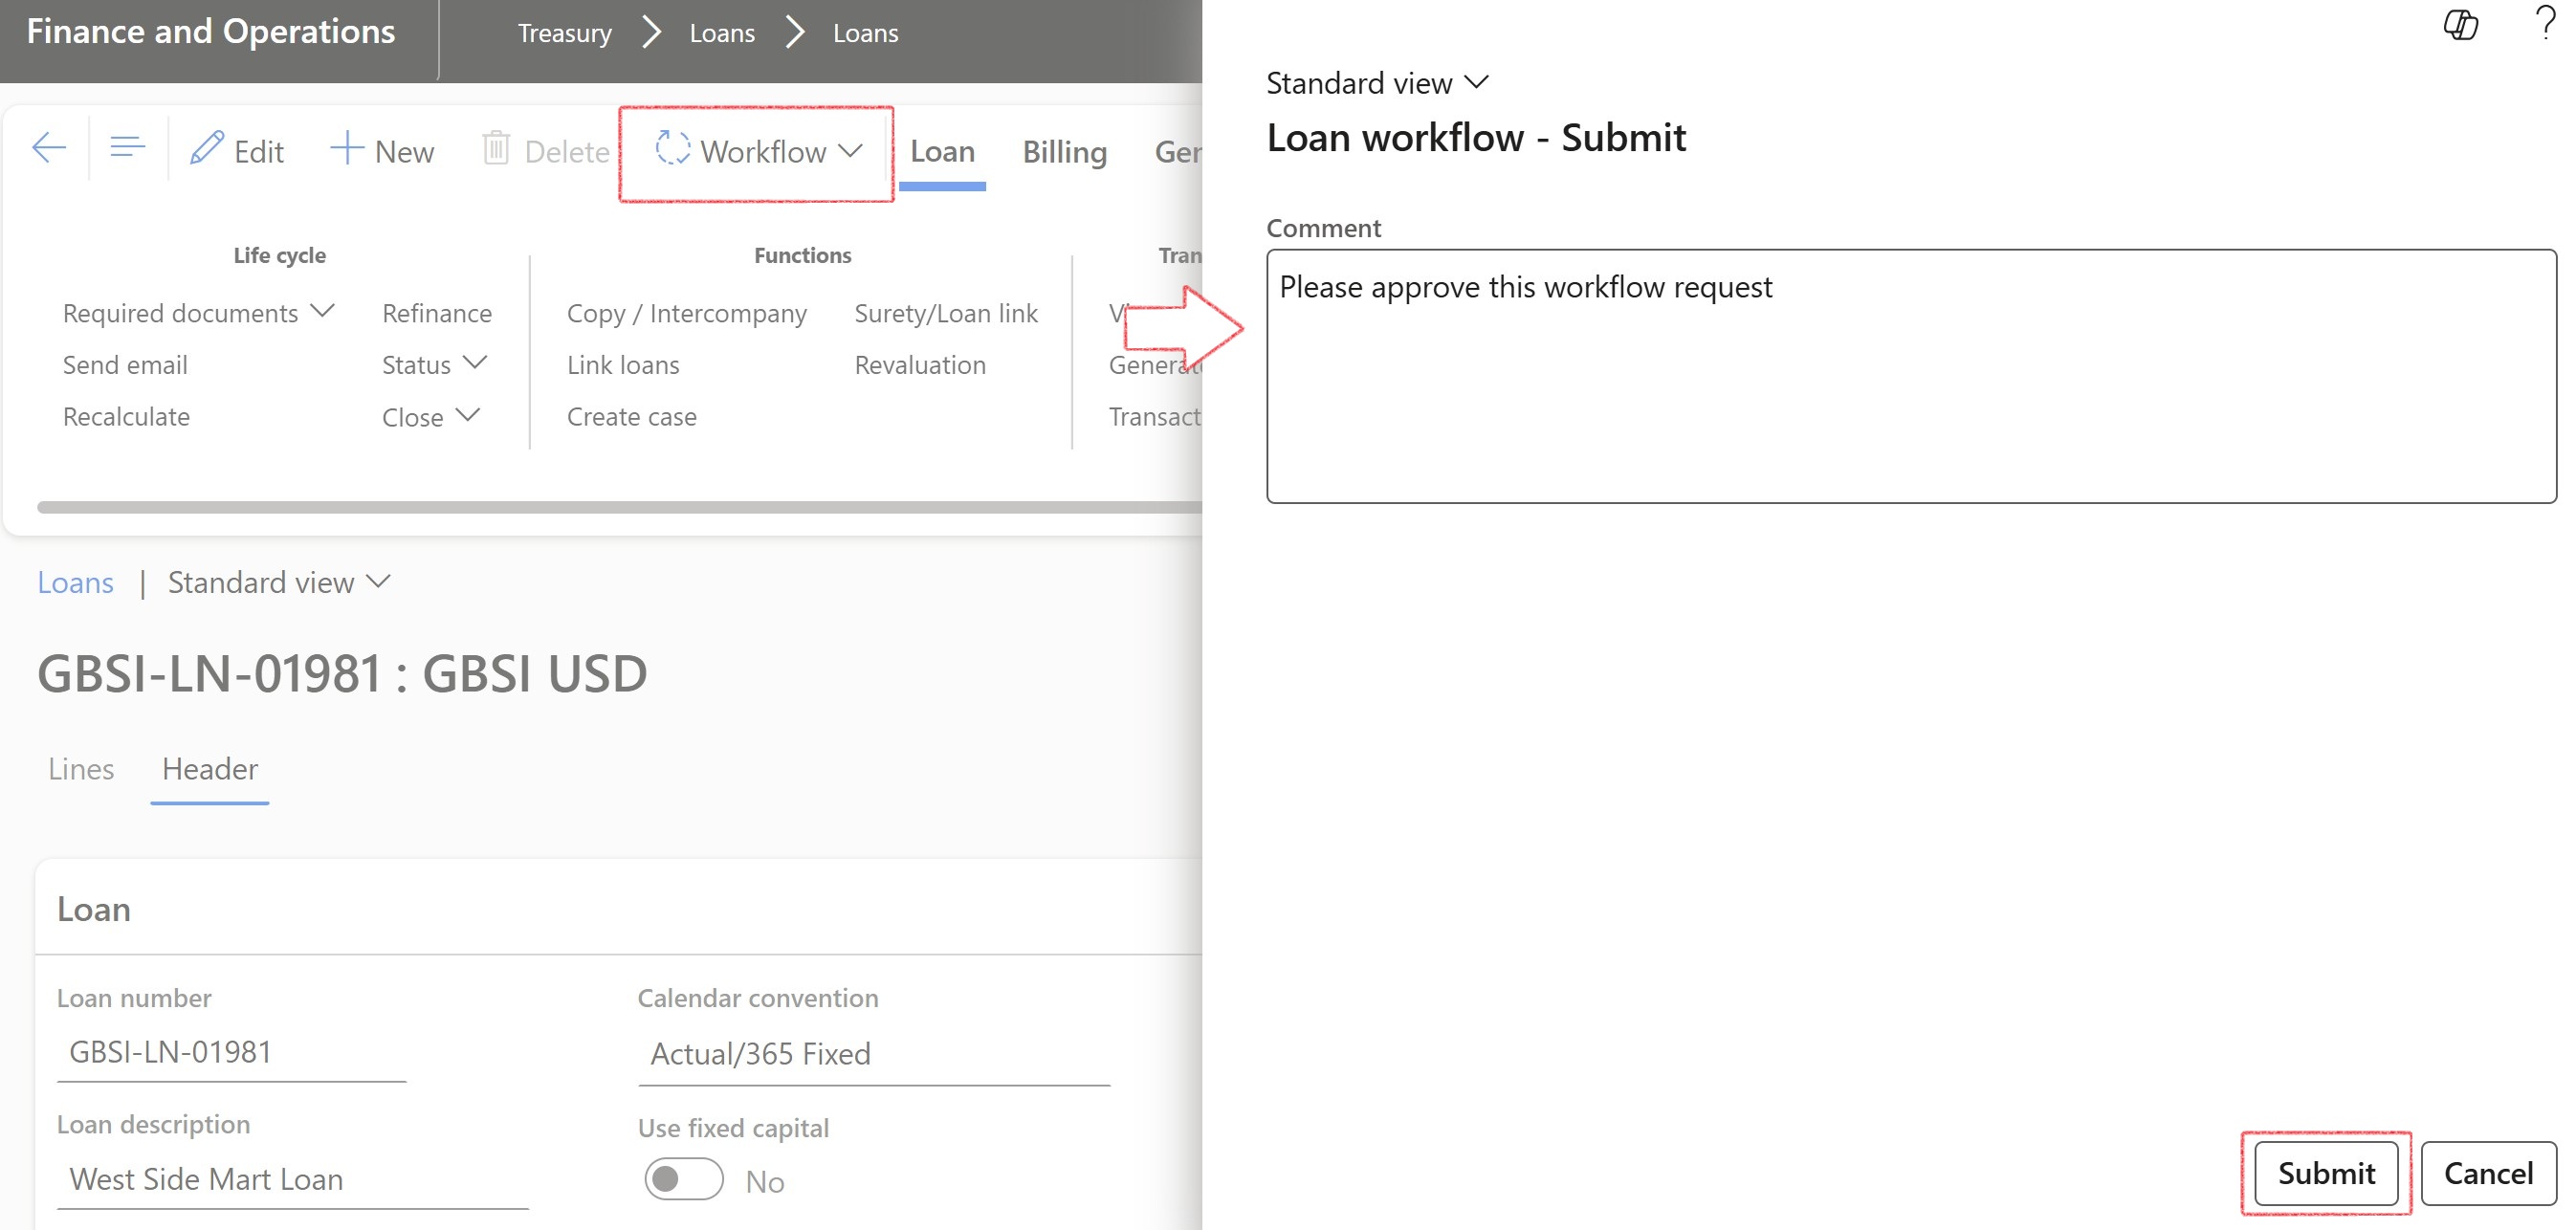Toggle Use fixed capital switch
The width and height of the screenshot is (2576, 1230).
tap(684, 1180)
